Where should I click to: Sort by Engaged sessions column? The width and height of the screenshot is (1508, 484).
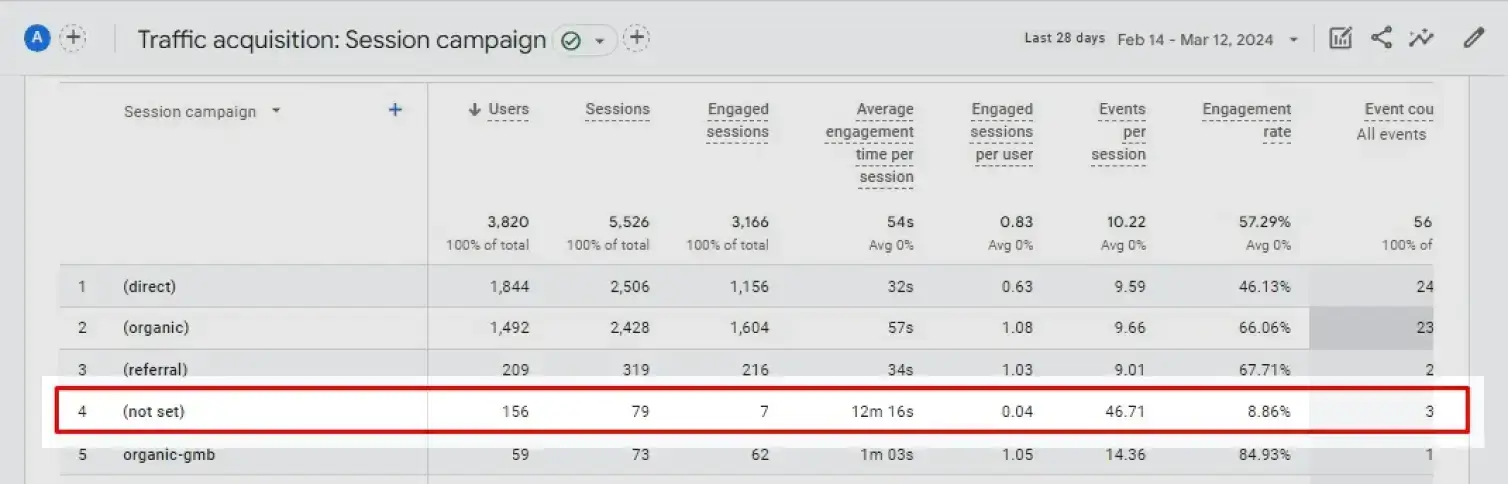[738, 121]
